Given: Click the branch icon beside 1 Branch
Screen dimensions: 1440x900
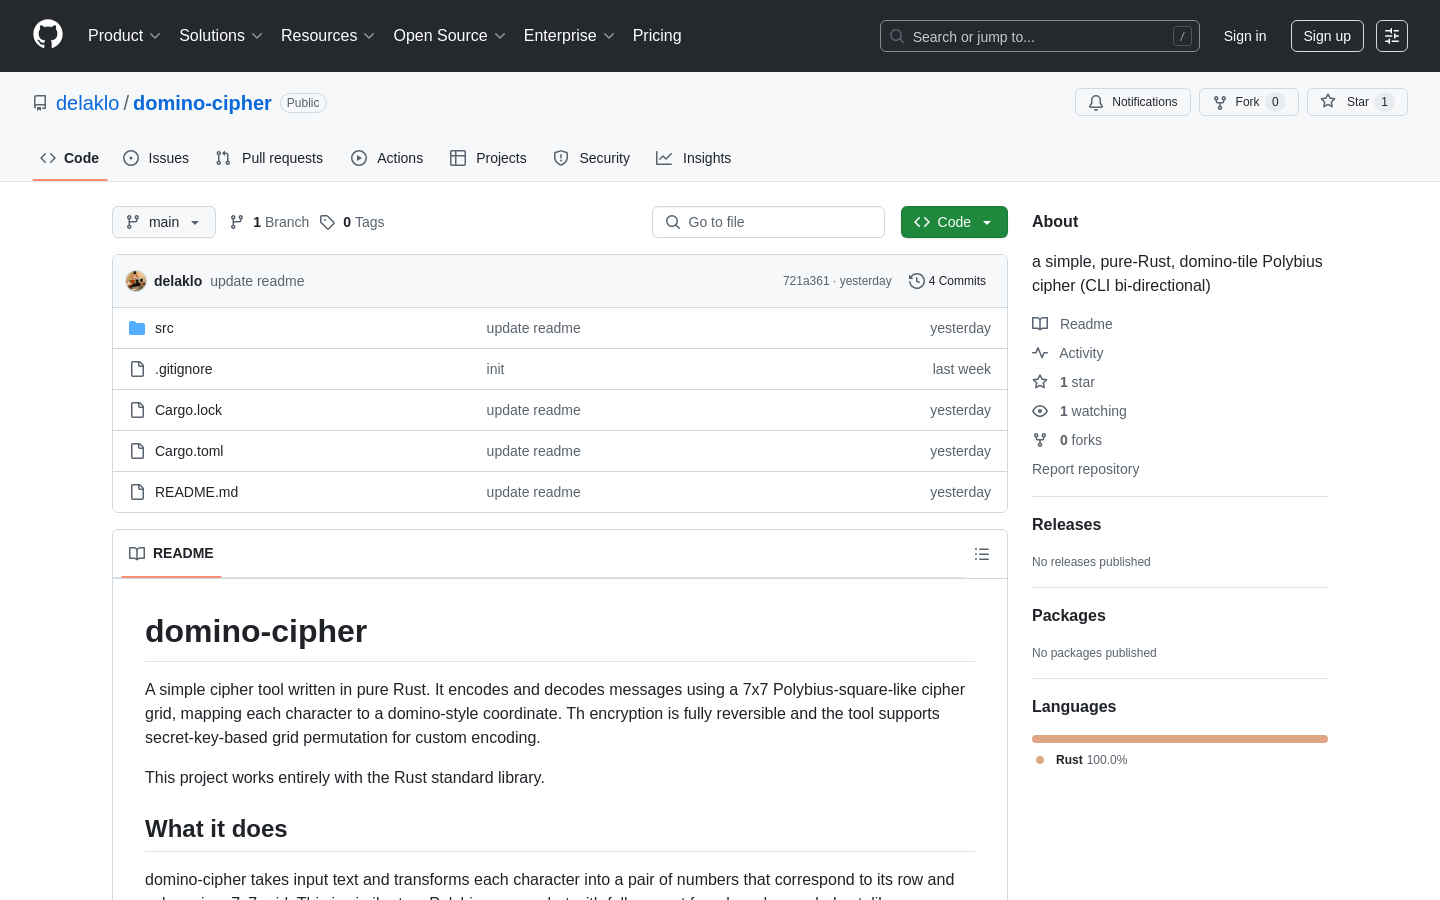Looking at the screenshot, I should click(x=237, y=222).
